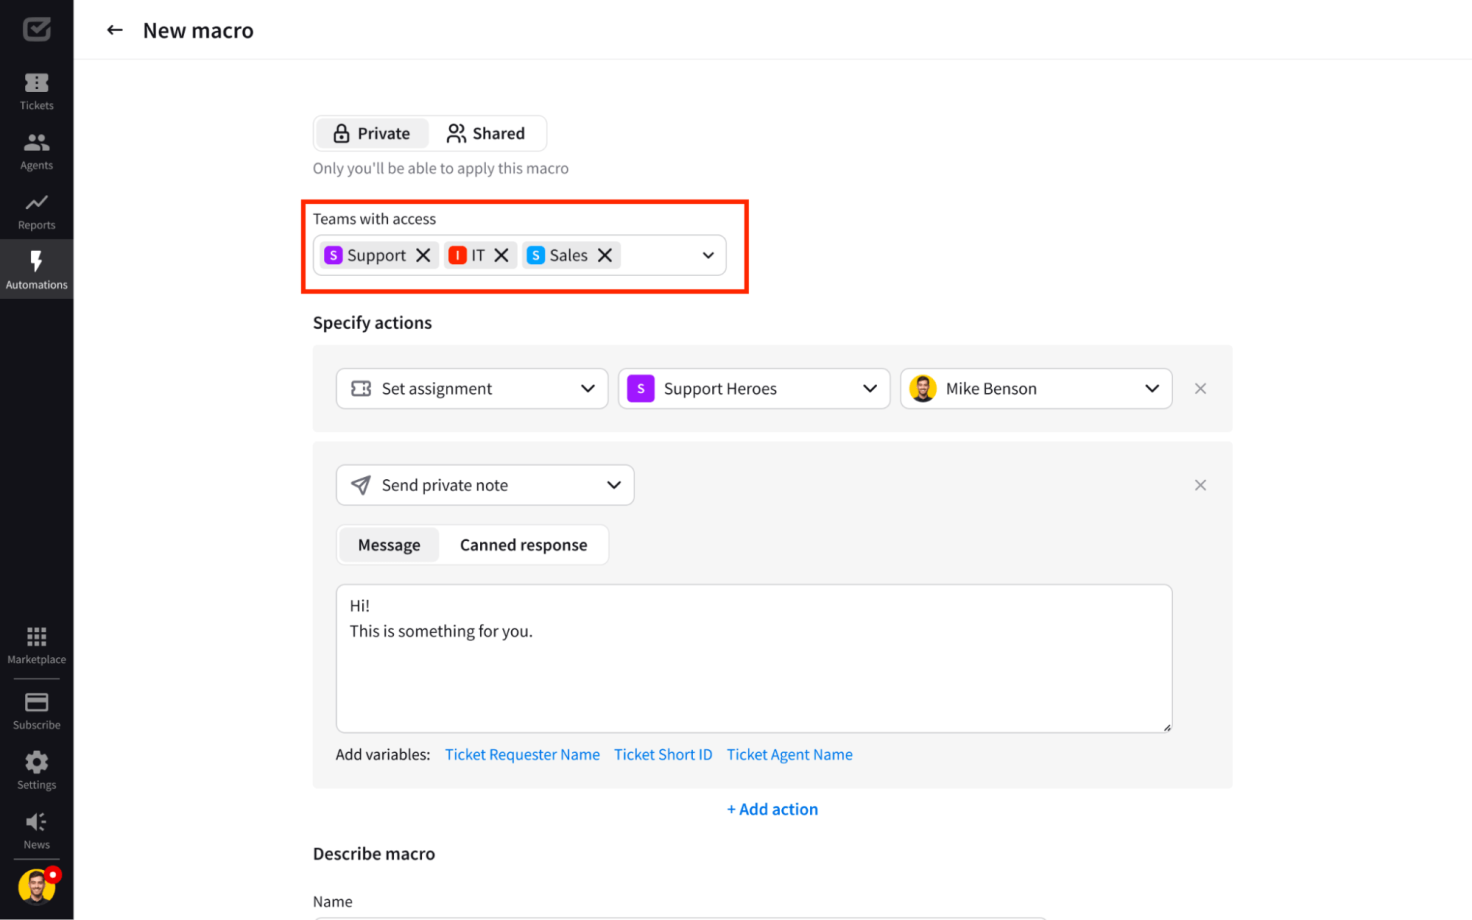Screen dimensions: 1472x920
Task: Switch to the Message tab
Action: click(x=389, y=545)
